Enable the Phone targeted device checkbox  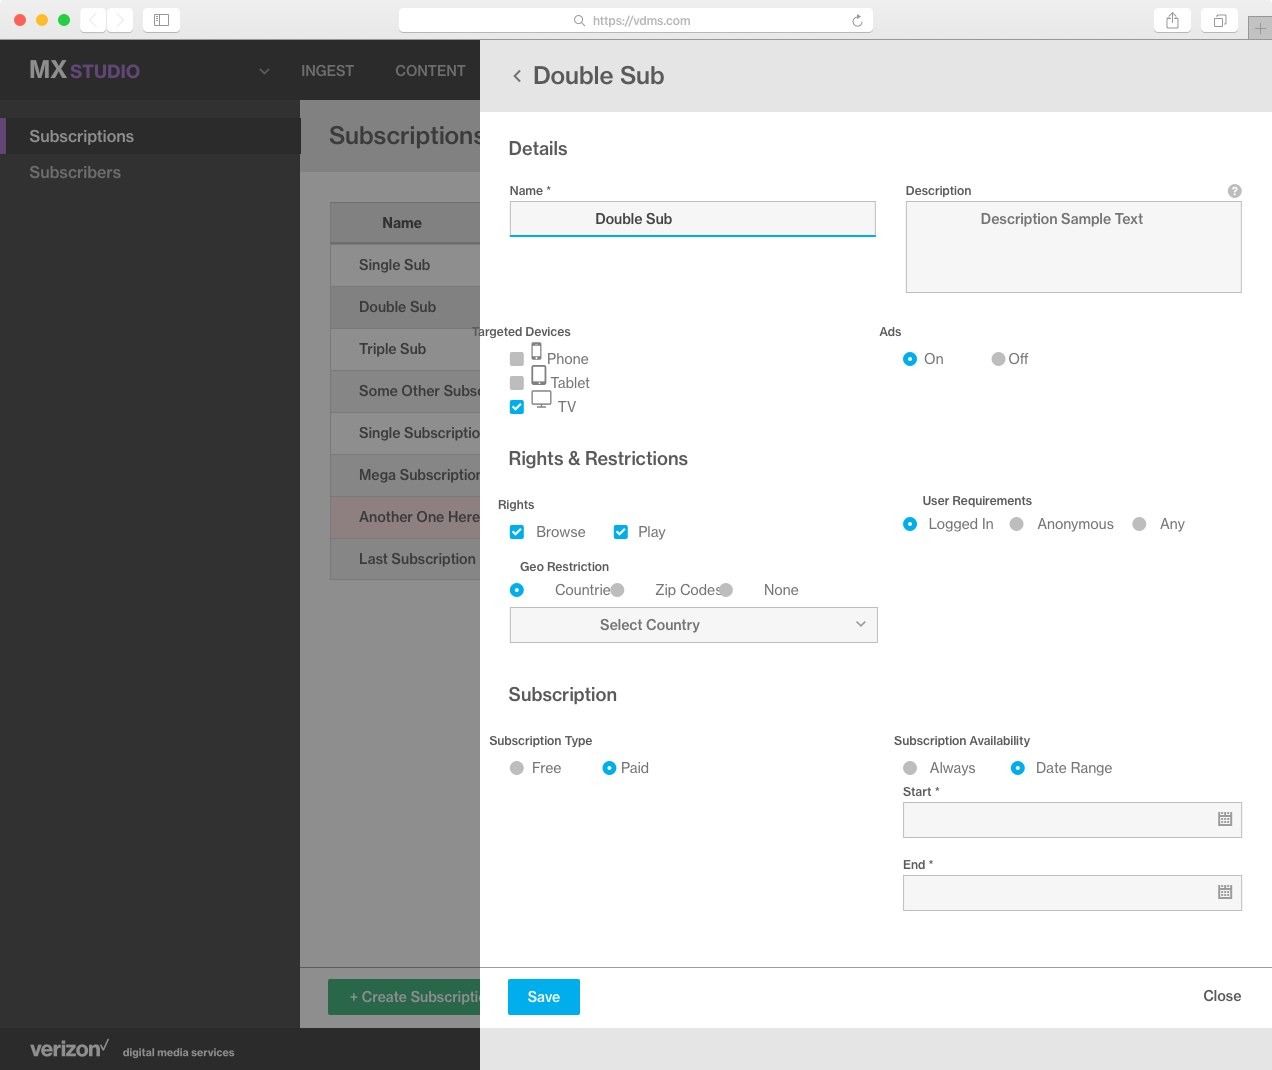pyautogui.click(x=517, y=359)
